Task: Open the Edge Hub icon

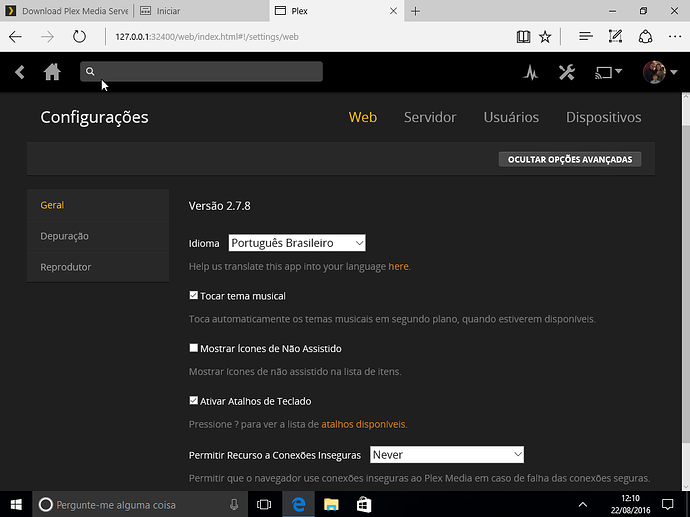Action: point(585,37)
